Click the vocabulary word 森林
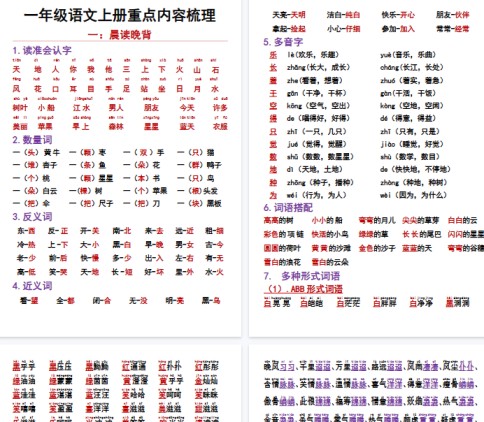Image resolution: width=484 pixels, height=422 pixels. 116,127
